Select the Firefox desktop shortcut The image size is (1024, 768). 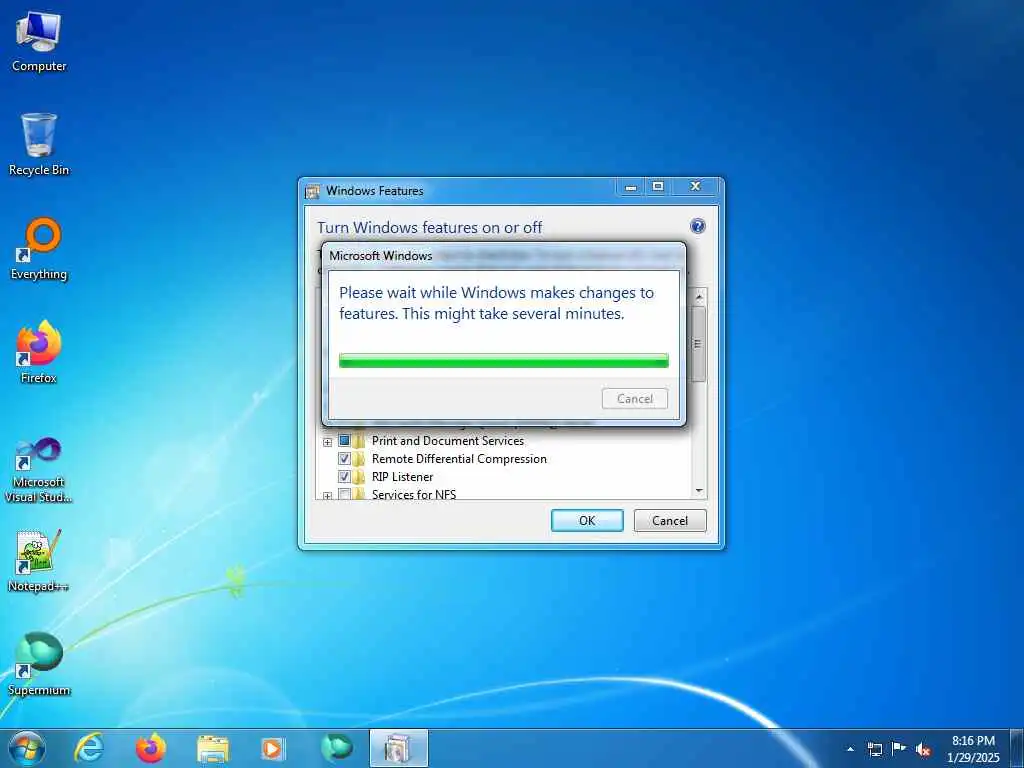pyautogui.click(x=39, y=353)
